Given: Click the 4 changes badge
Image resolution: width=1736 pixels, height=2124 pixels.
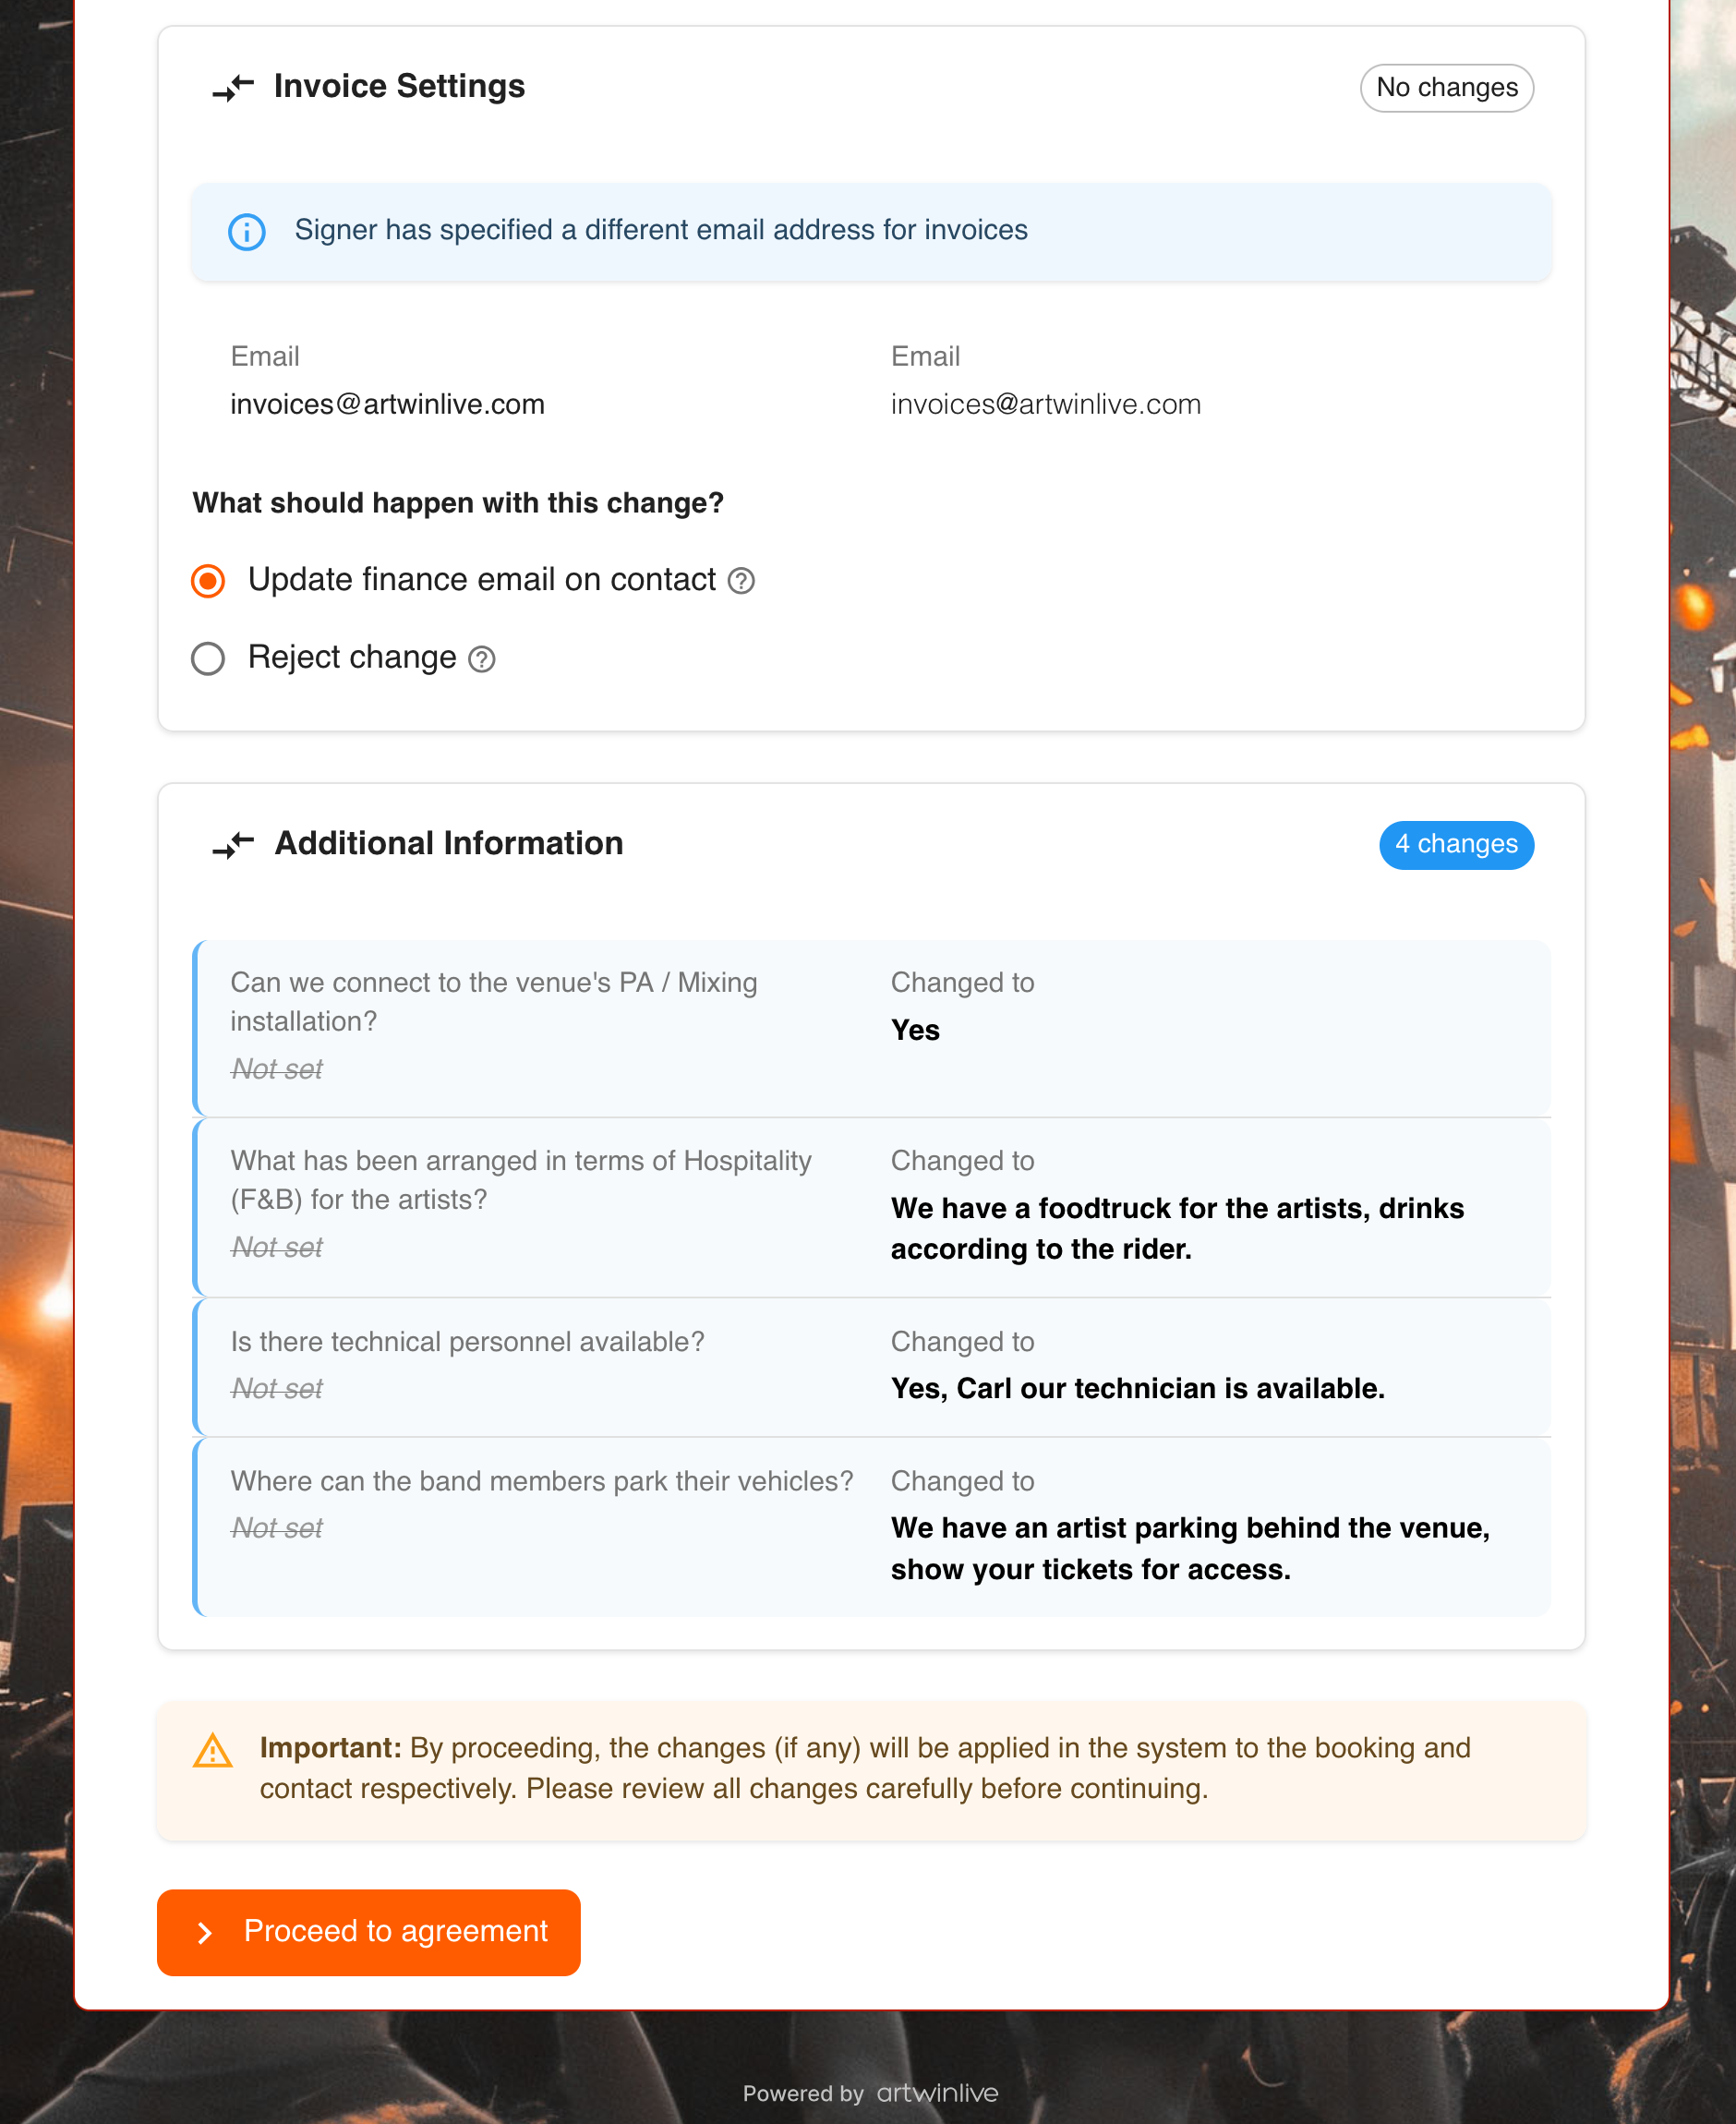Looking at the screenshot, I should (x=1456, y=845).
